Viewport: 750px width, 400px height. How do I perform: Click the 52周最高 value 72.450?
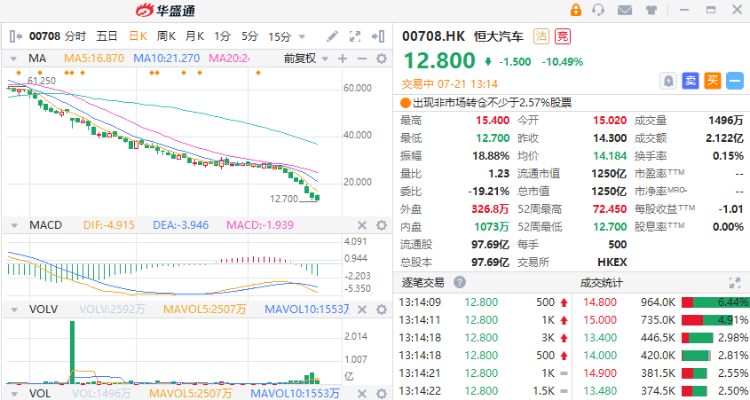click(x=610, y=209)
